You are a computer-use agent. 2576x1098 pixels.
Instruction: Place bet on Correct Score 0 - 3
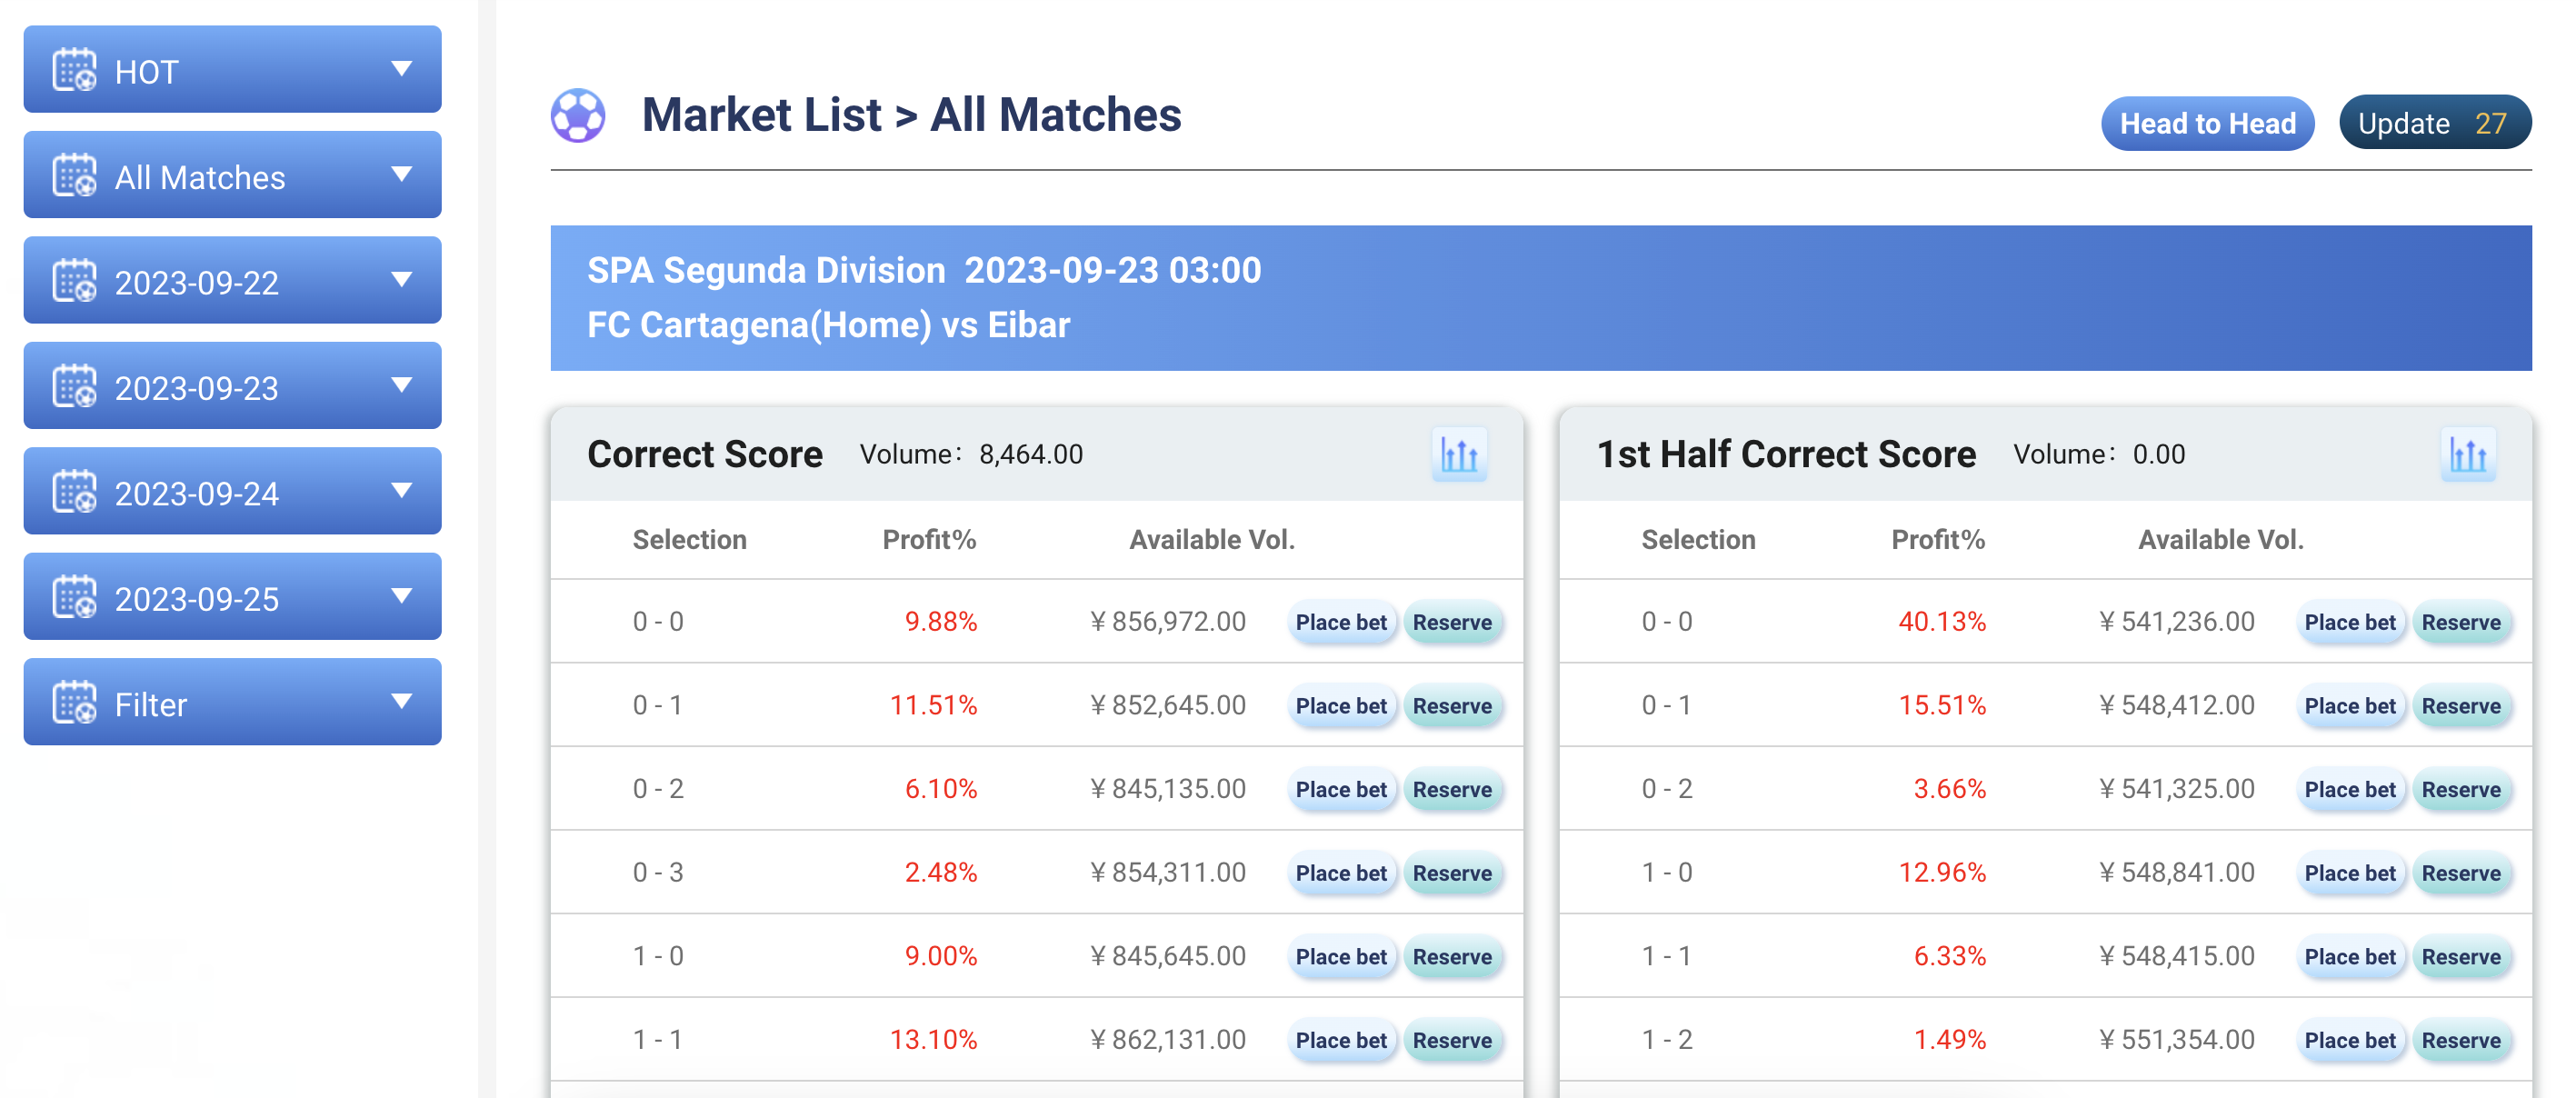pos(1340,873)
